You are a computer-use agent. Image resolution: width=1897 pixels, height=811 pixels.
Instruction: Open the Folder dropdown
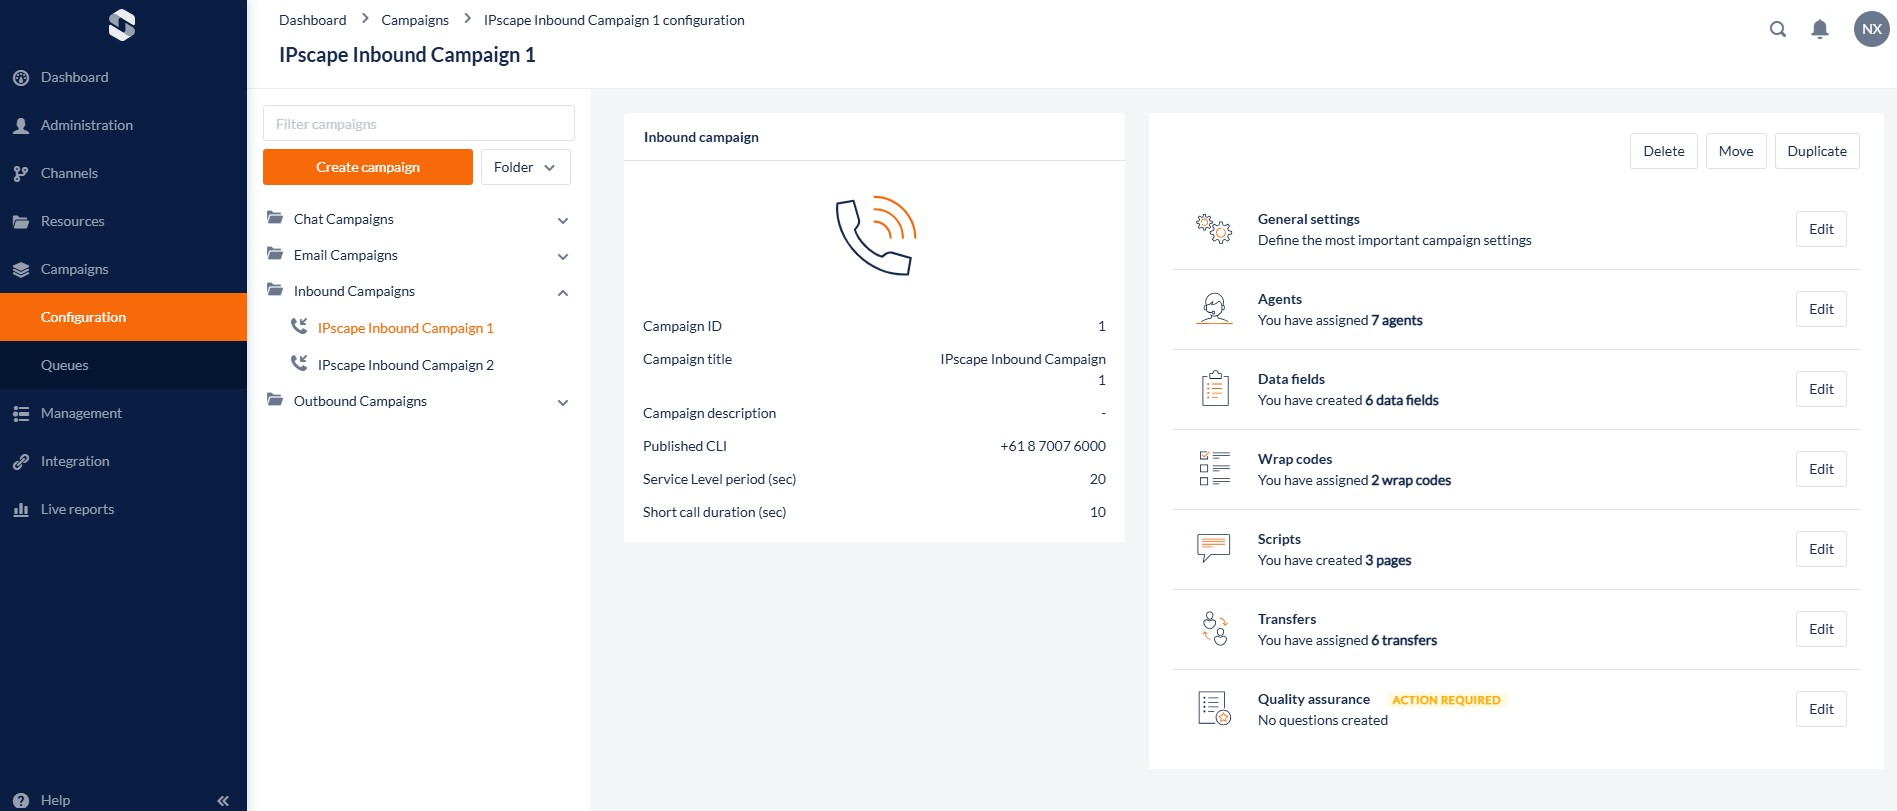(x=525, y=167)
